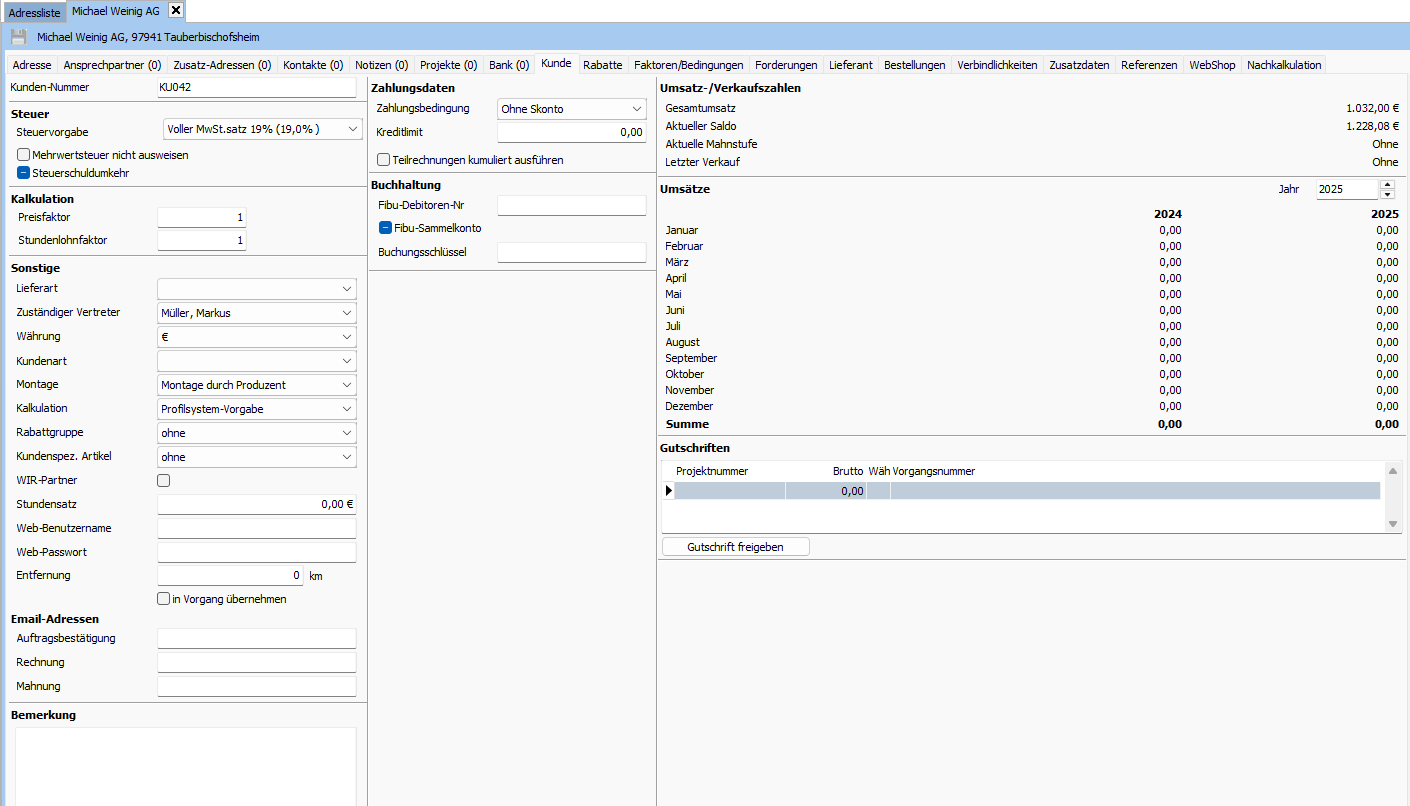
Task: Click the row selector arrow in the Gutschriften grid
Action: (x=668, y=490)
